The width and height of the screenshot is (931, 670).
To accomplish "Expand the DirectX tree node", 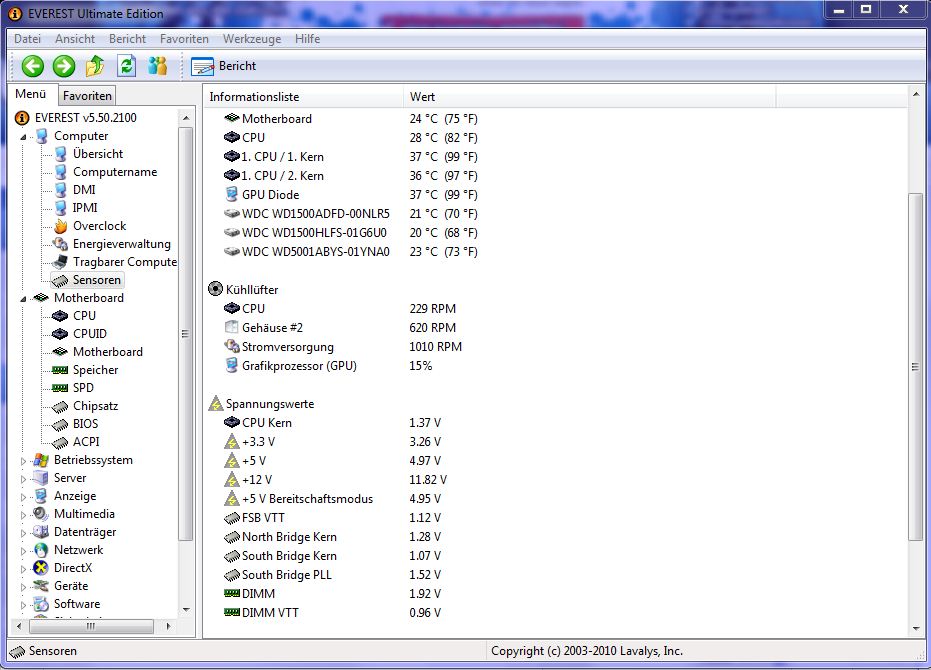I will (23, 569).
